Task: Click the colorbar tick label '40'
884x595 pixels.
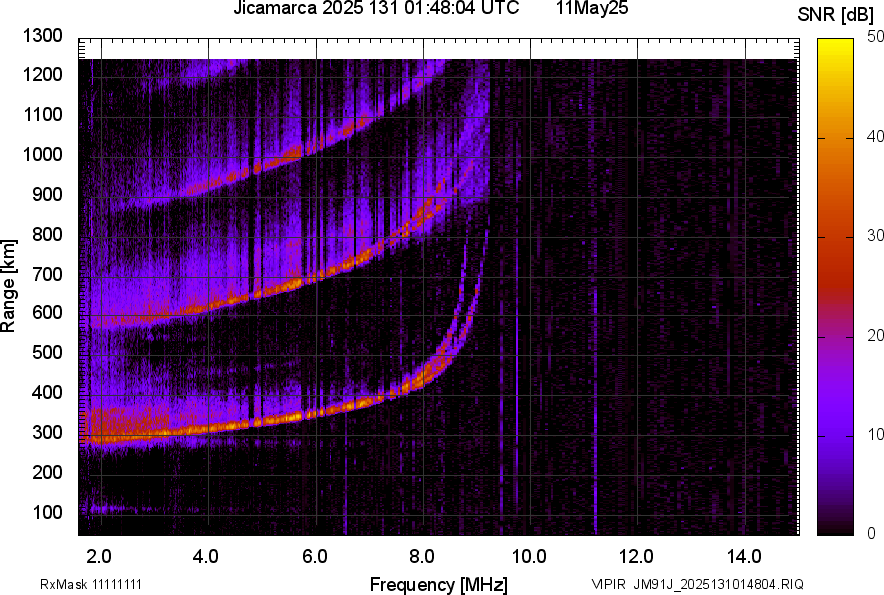Action: [875, 136]
